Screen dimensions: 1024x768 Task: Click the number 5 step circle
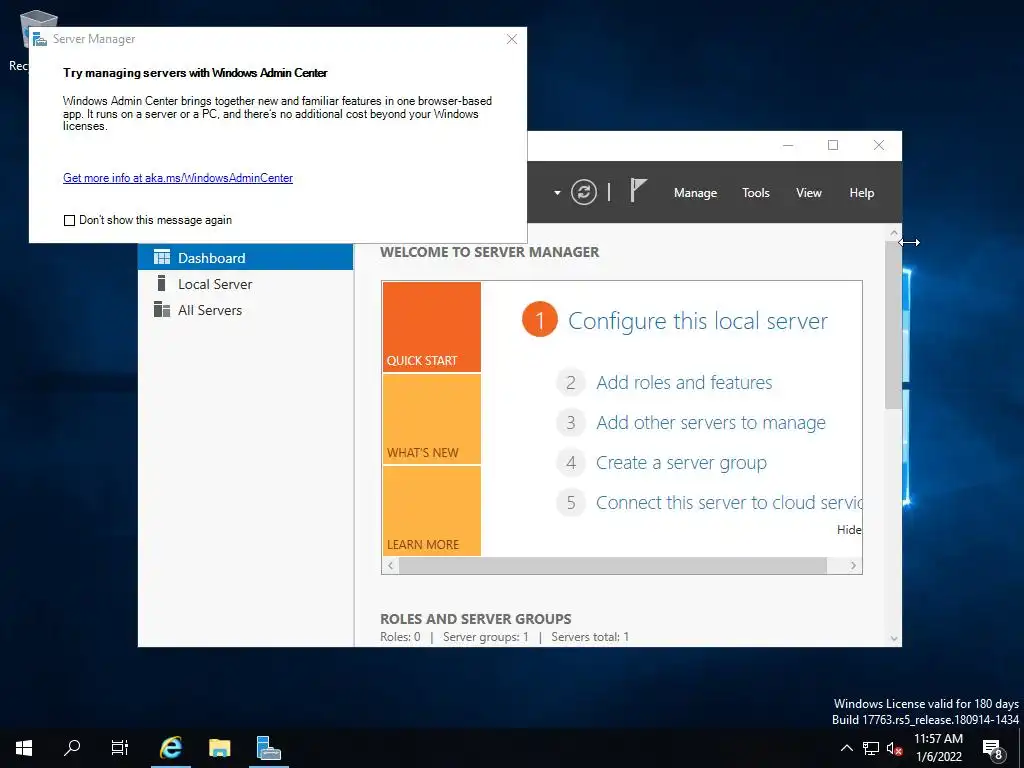pyautogui.click(x=571, y=502)
